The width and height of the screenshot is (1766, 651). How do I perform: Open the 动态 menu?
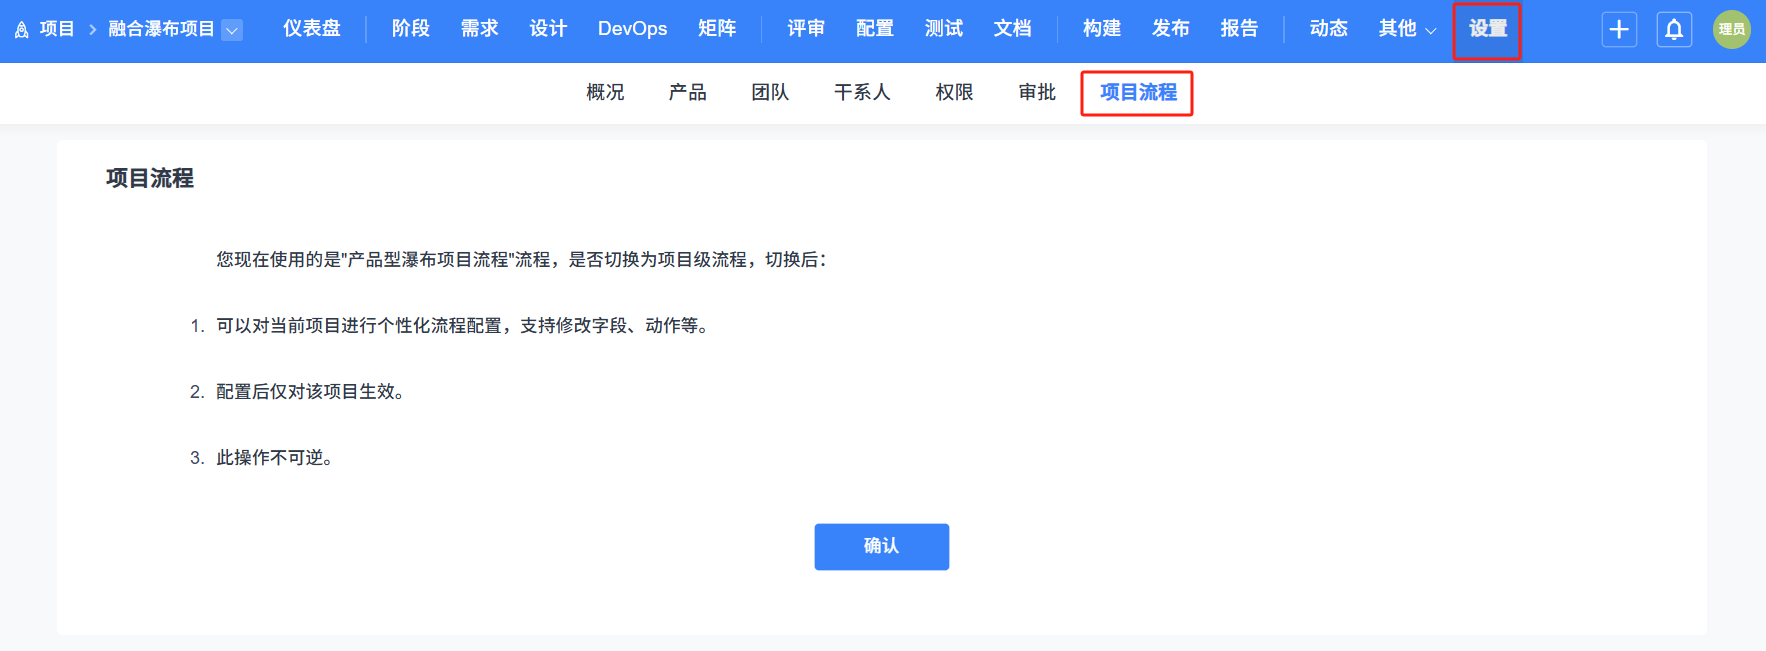[x=1329, y=29]
